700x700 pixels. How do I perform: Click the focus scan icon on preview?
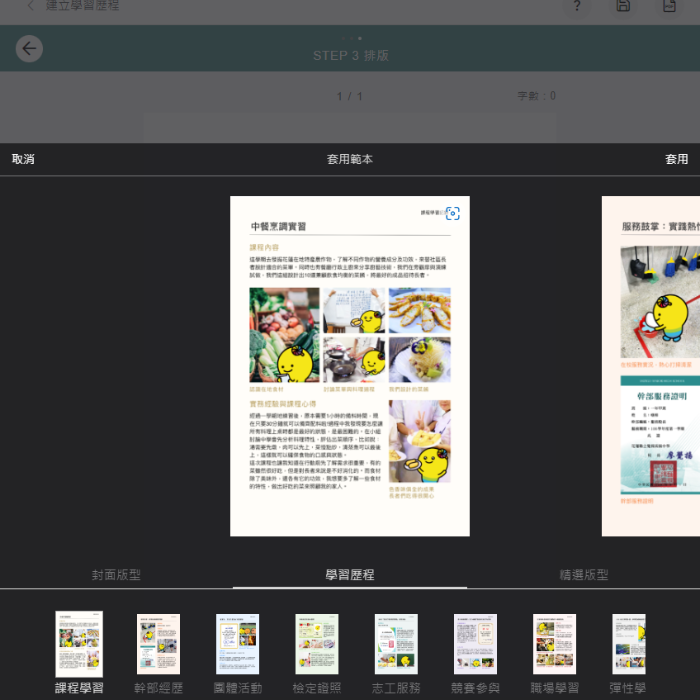453,213
